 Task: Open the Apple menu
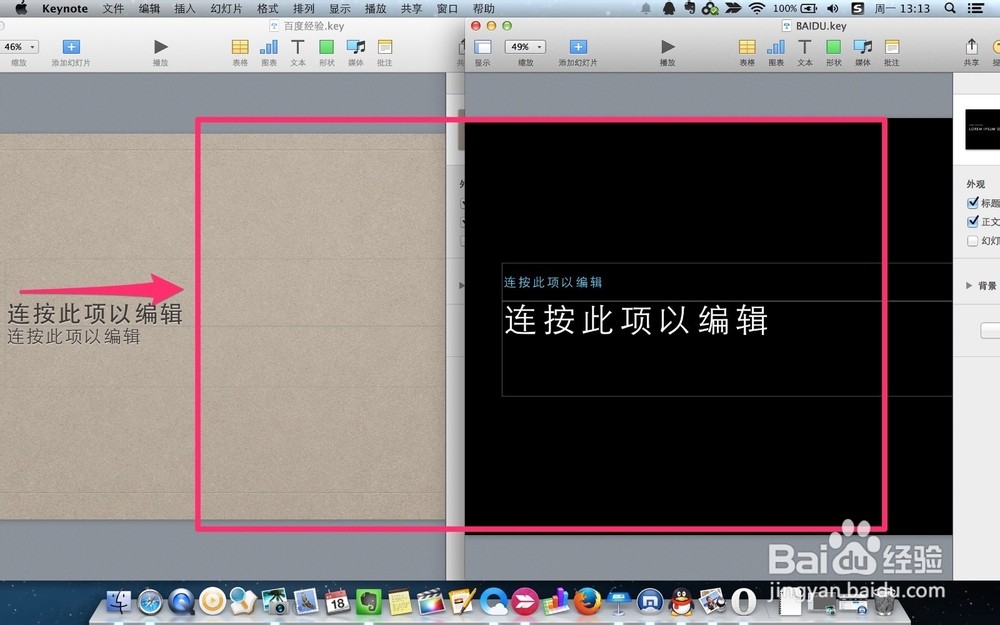pyautogui.click(x=21, y=8)
